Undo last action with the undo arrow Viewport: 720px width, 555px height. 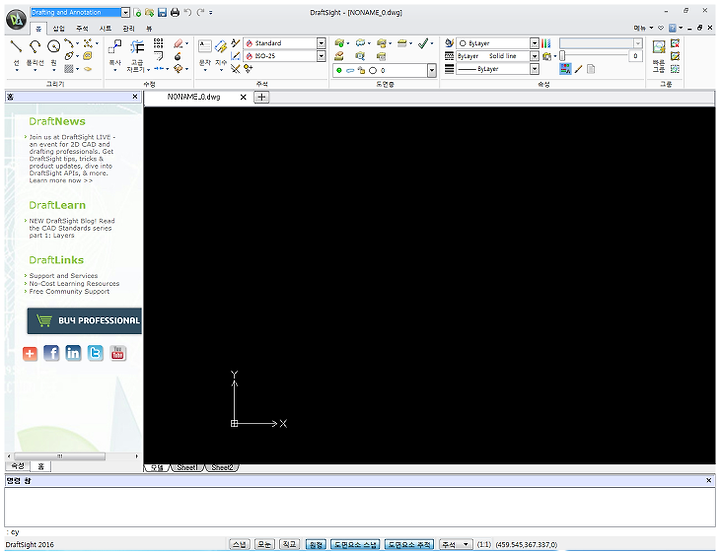188,12
